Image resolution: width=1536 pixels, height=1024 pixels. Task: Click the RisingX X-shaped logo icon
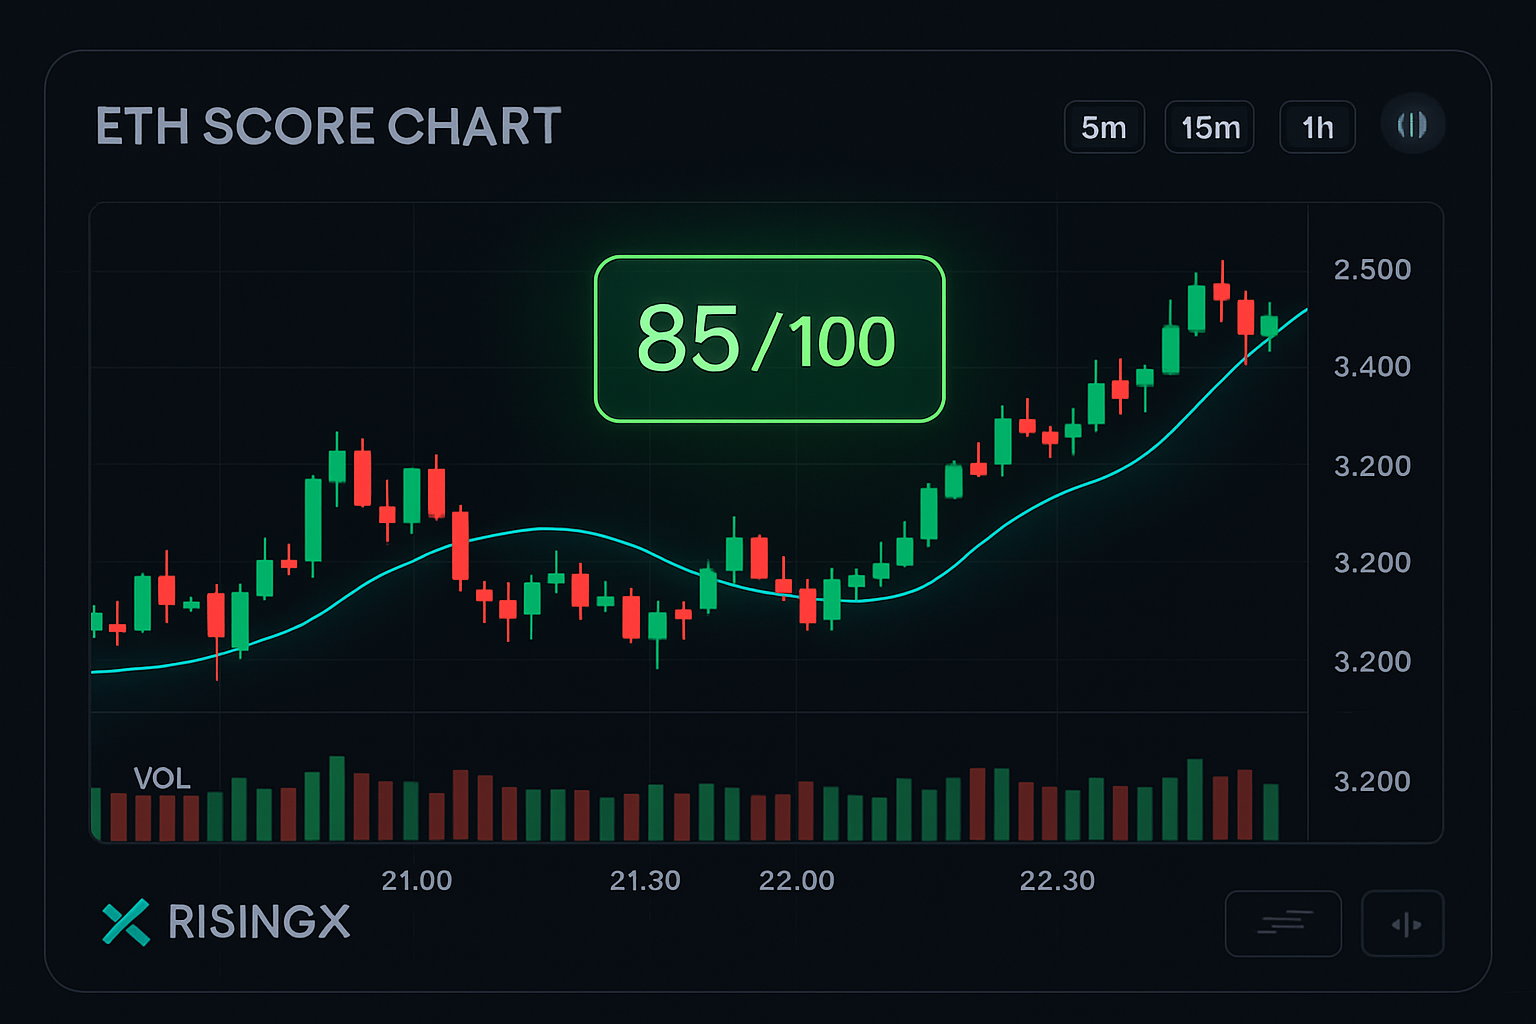point(126,922)
